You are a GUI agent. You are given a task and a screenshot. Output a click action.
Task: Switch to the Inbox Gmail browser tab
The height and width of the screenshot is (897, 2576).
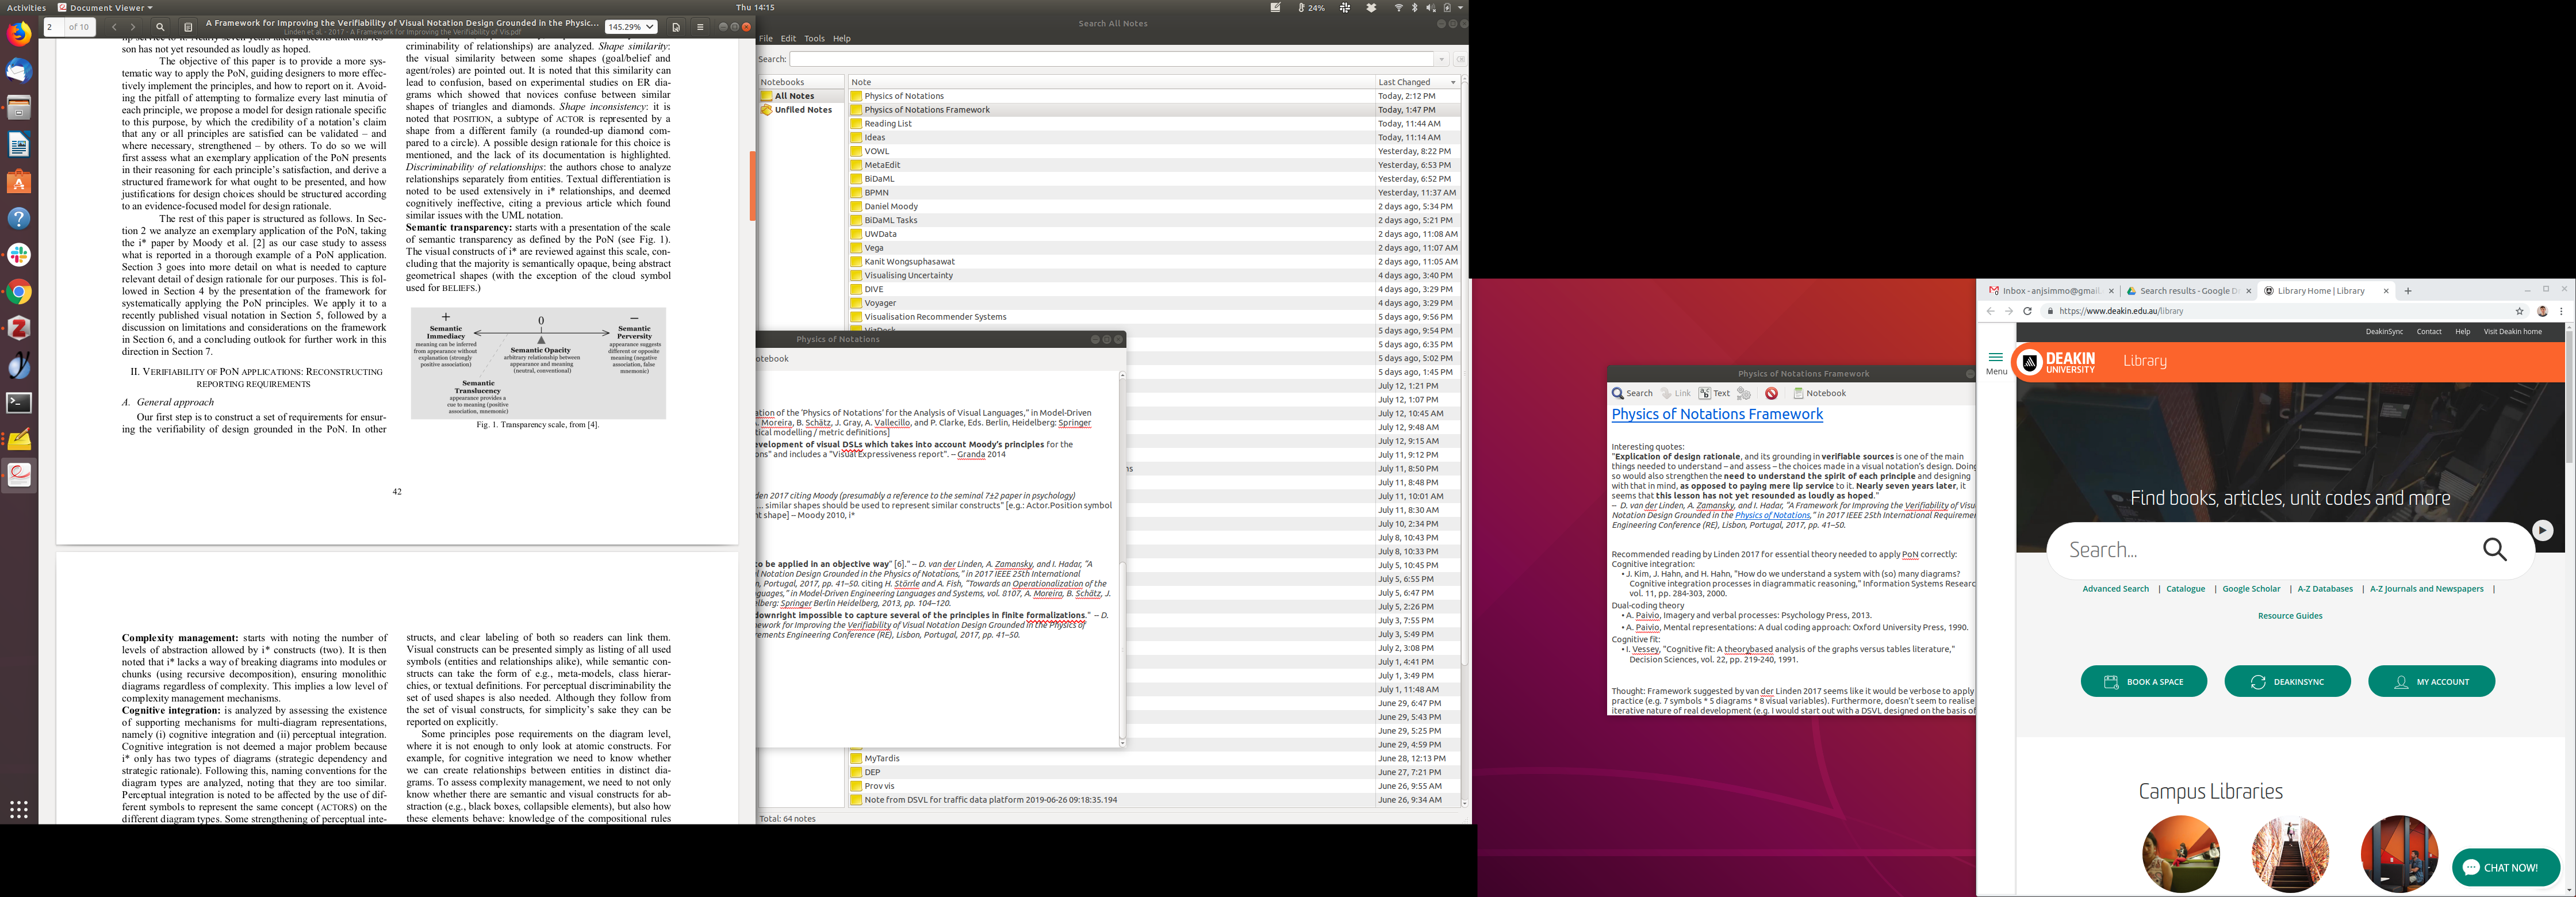tap(2044, 291)
